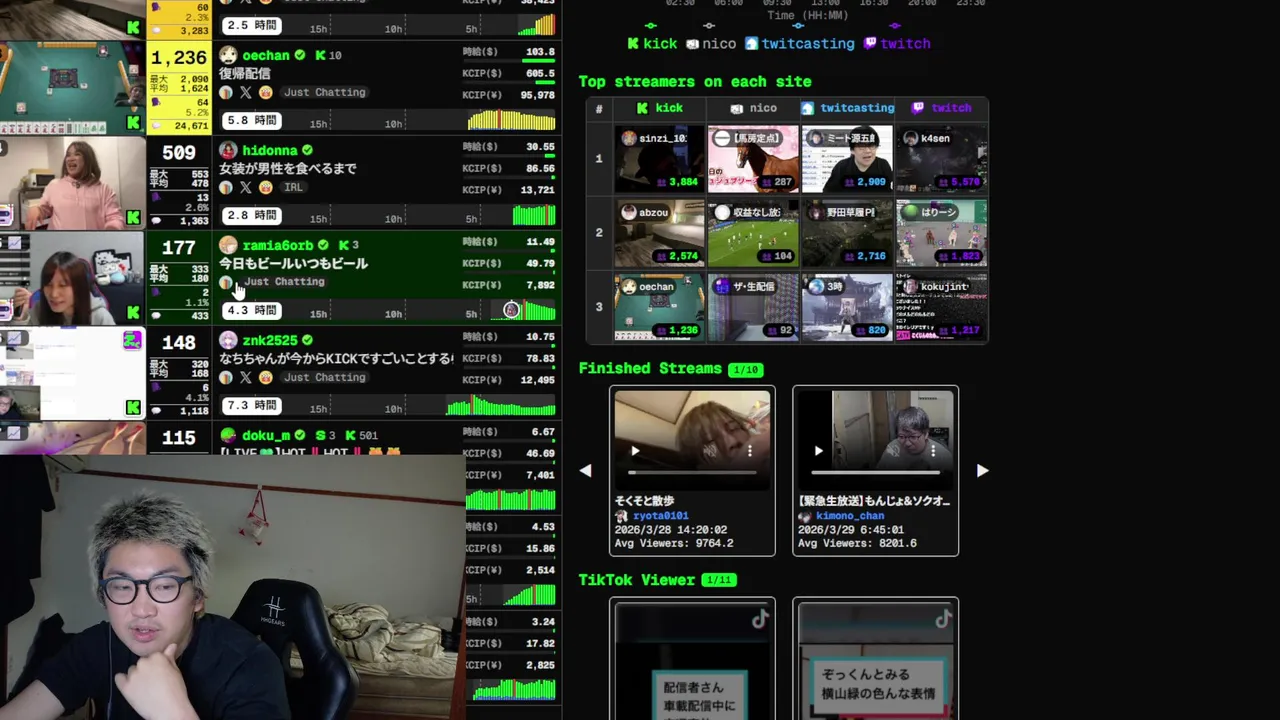1280x720 pixels.
Task: Click the emoji face icon in znk2525's row
Action: point(265,377)
